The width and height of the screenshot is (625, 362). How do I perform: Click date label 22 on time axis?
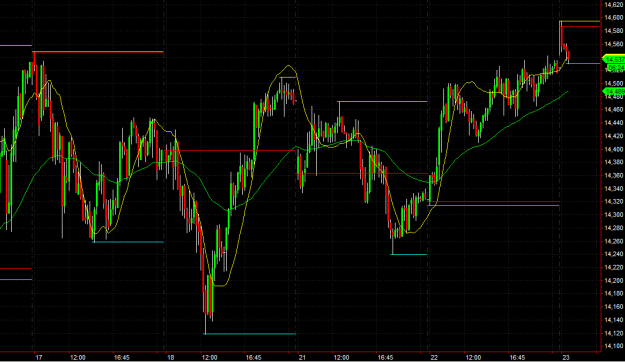pos(434,358)
